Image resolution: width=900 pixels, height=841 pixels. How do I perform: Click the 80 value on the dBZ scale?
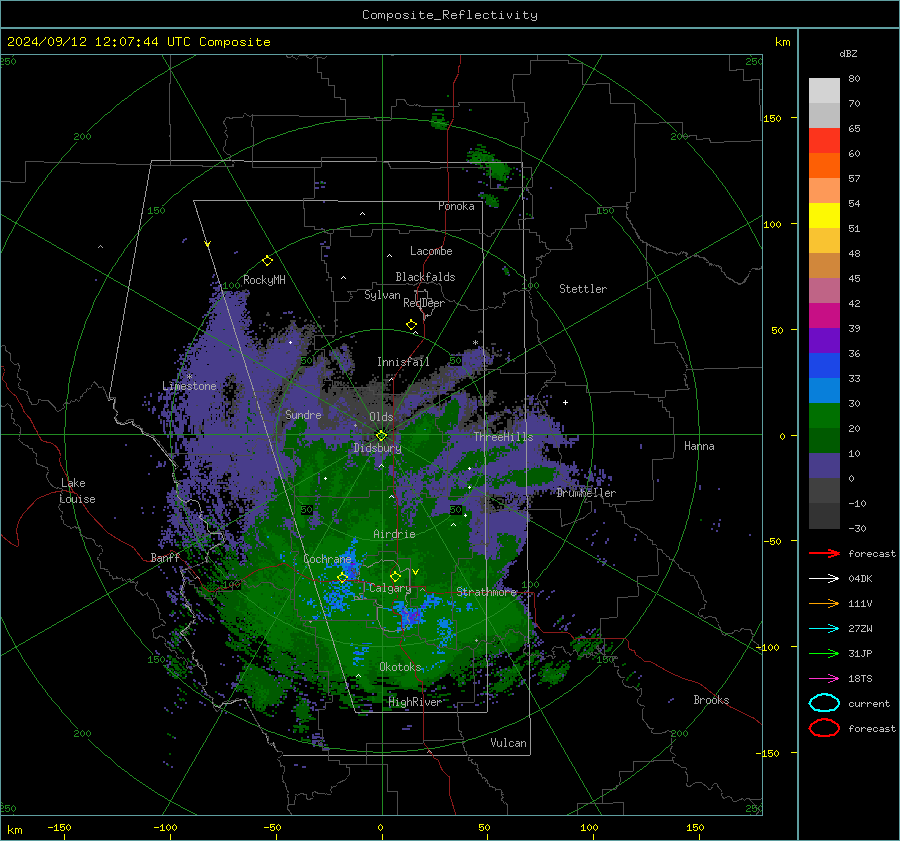854,79
